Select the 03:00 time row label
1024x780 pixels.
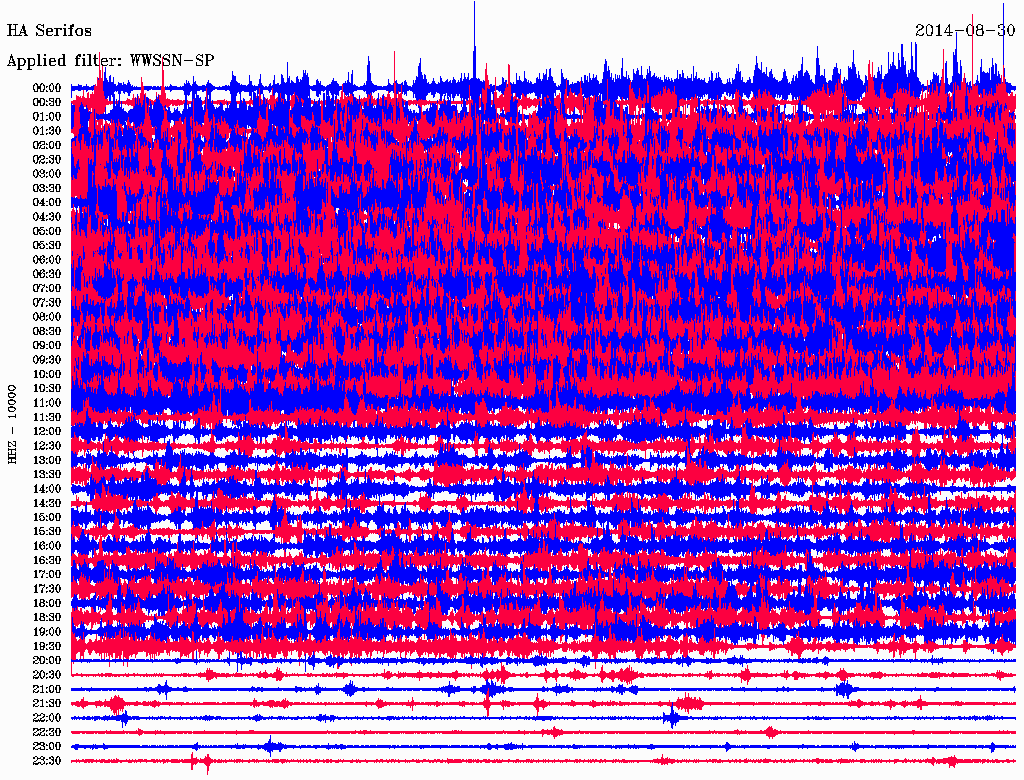coord(47,174)
